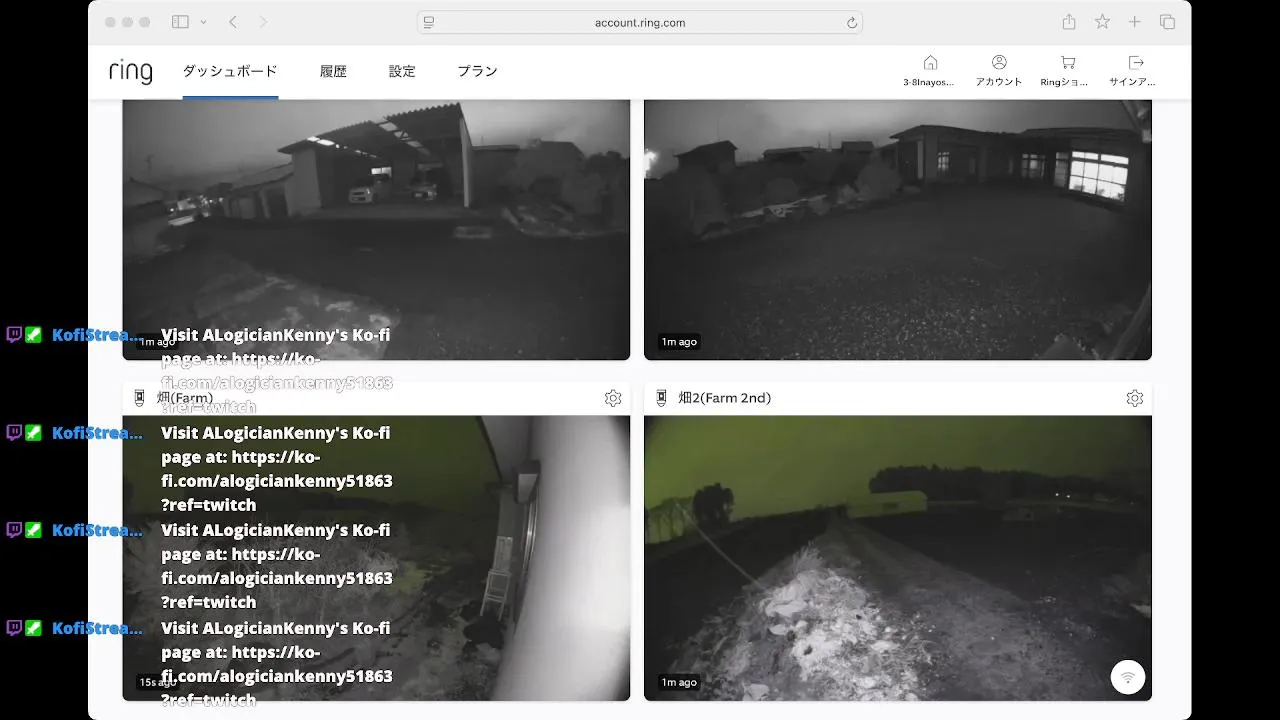The width and height of the screenshot is (1280, 720).
Task: Open a new tab with plus icon
Action: 1134,22
